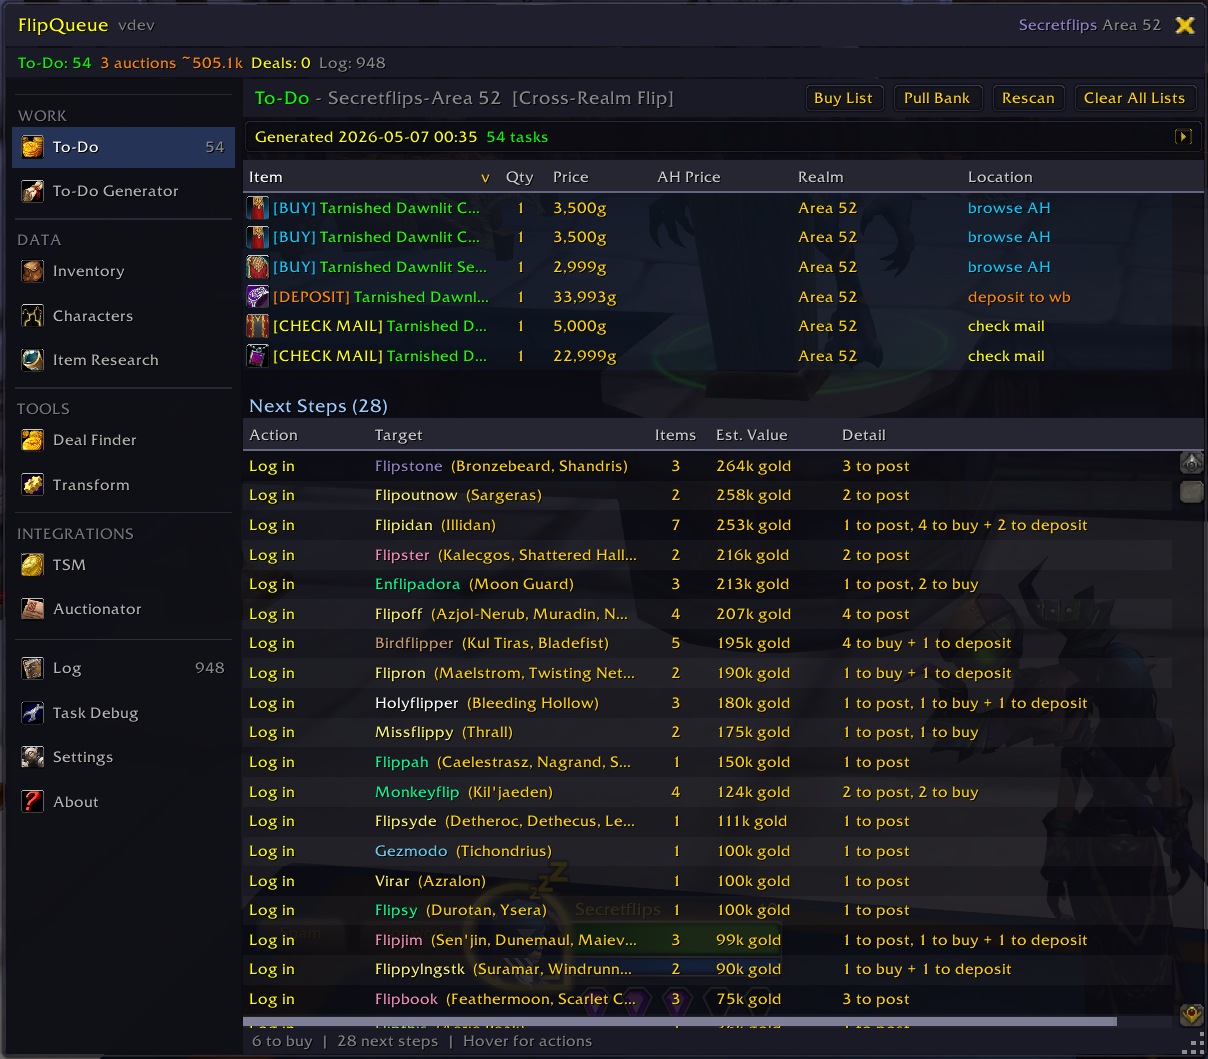1208x1059 pixels.
Task: Click the Buy List button
Action: [843, 98]
